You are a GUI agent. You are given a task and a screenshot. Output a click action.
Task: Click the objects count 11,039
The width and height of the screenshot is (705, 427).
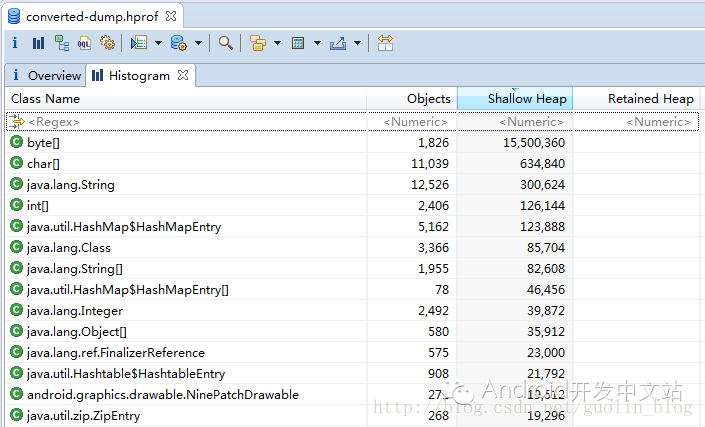point(430,164)
